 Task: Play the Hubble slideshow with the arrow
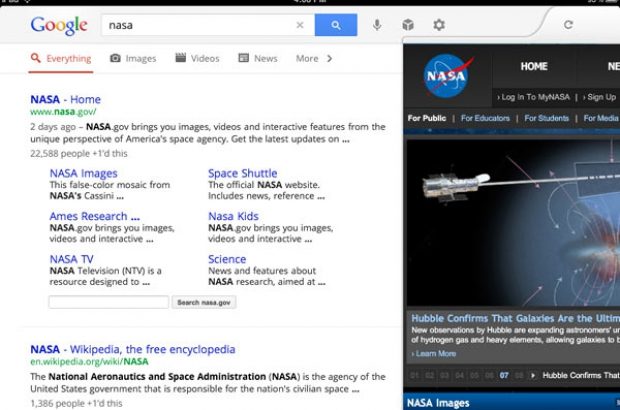coord(533,376)
